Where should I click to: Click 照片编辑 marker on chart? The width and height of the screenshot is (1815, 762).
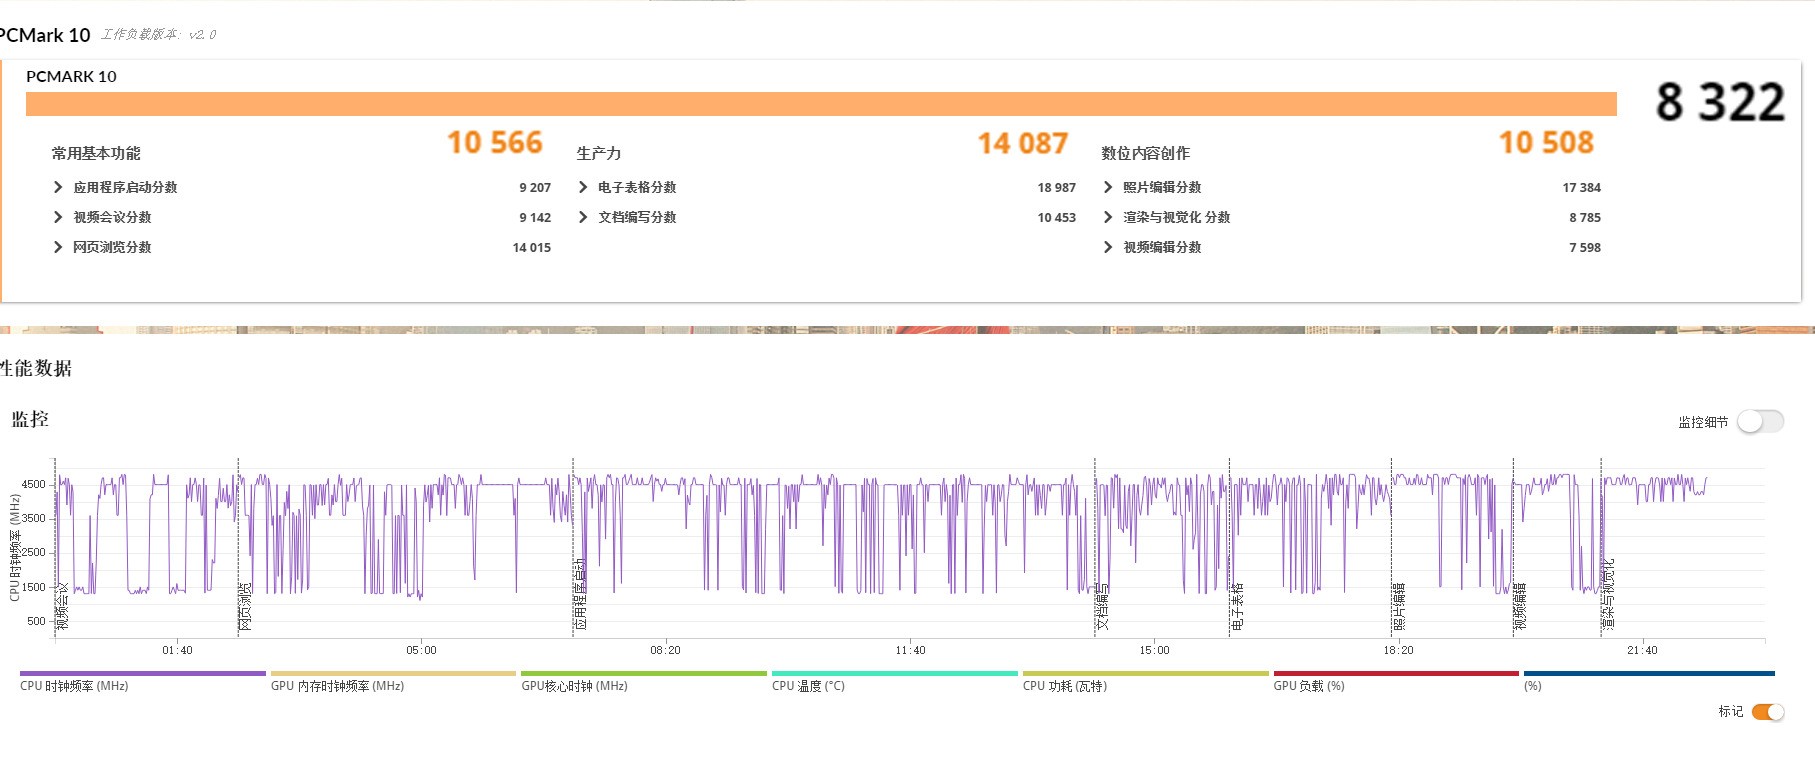[x=1400, y=606]
